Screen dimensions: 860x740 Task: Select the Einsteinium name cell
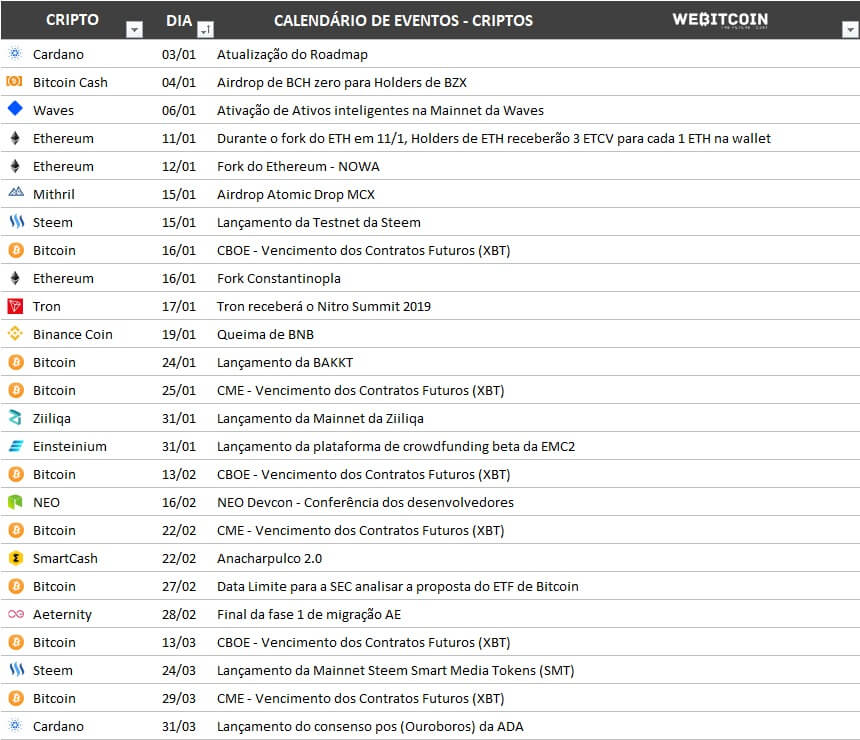pyautogui.click(x=70, y=446)
